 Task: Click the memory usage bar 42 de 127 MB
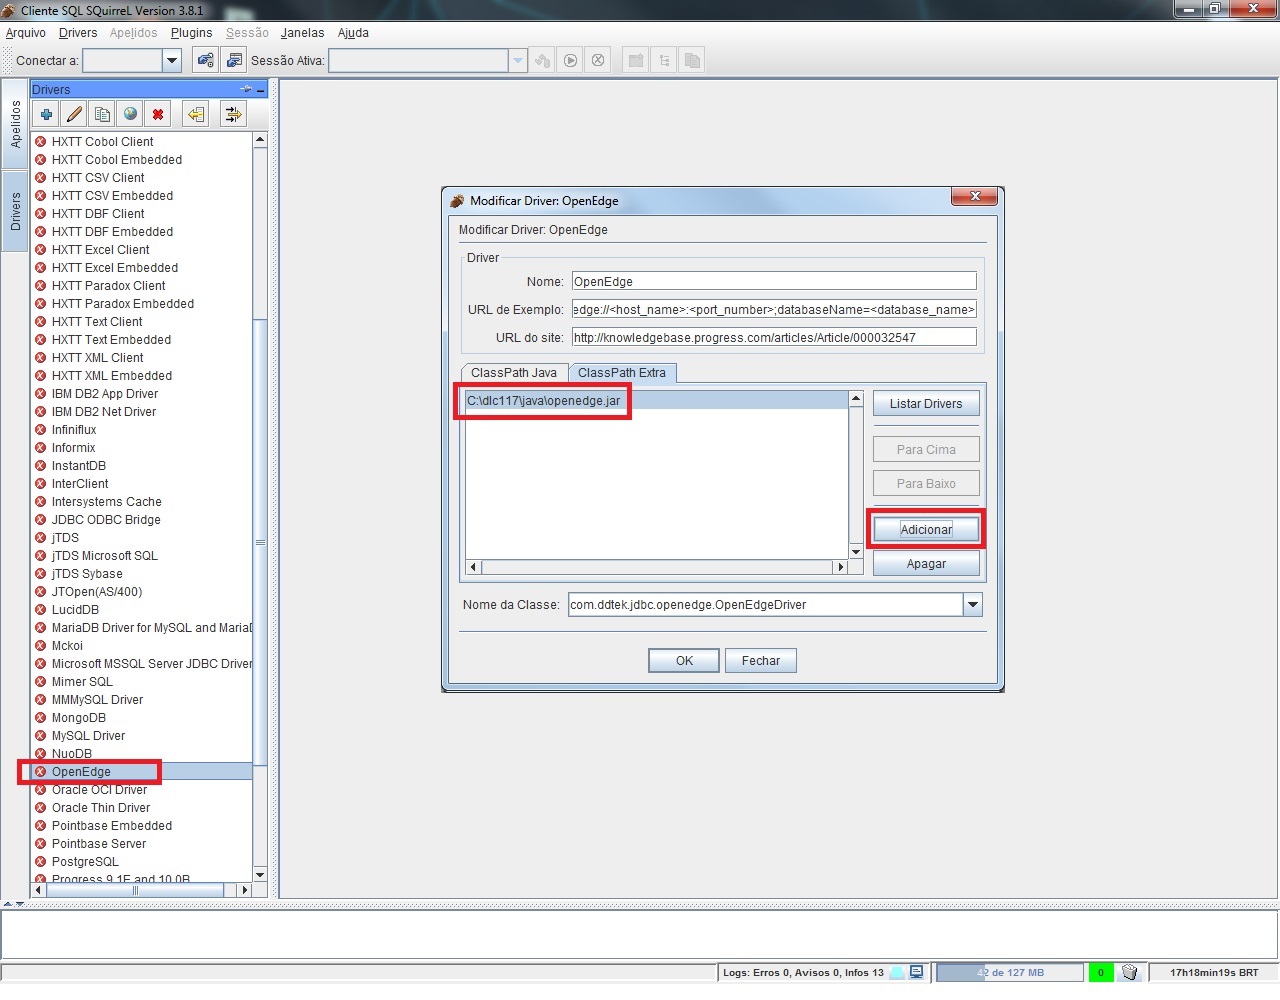tap(1010, 972)
